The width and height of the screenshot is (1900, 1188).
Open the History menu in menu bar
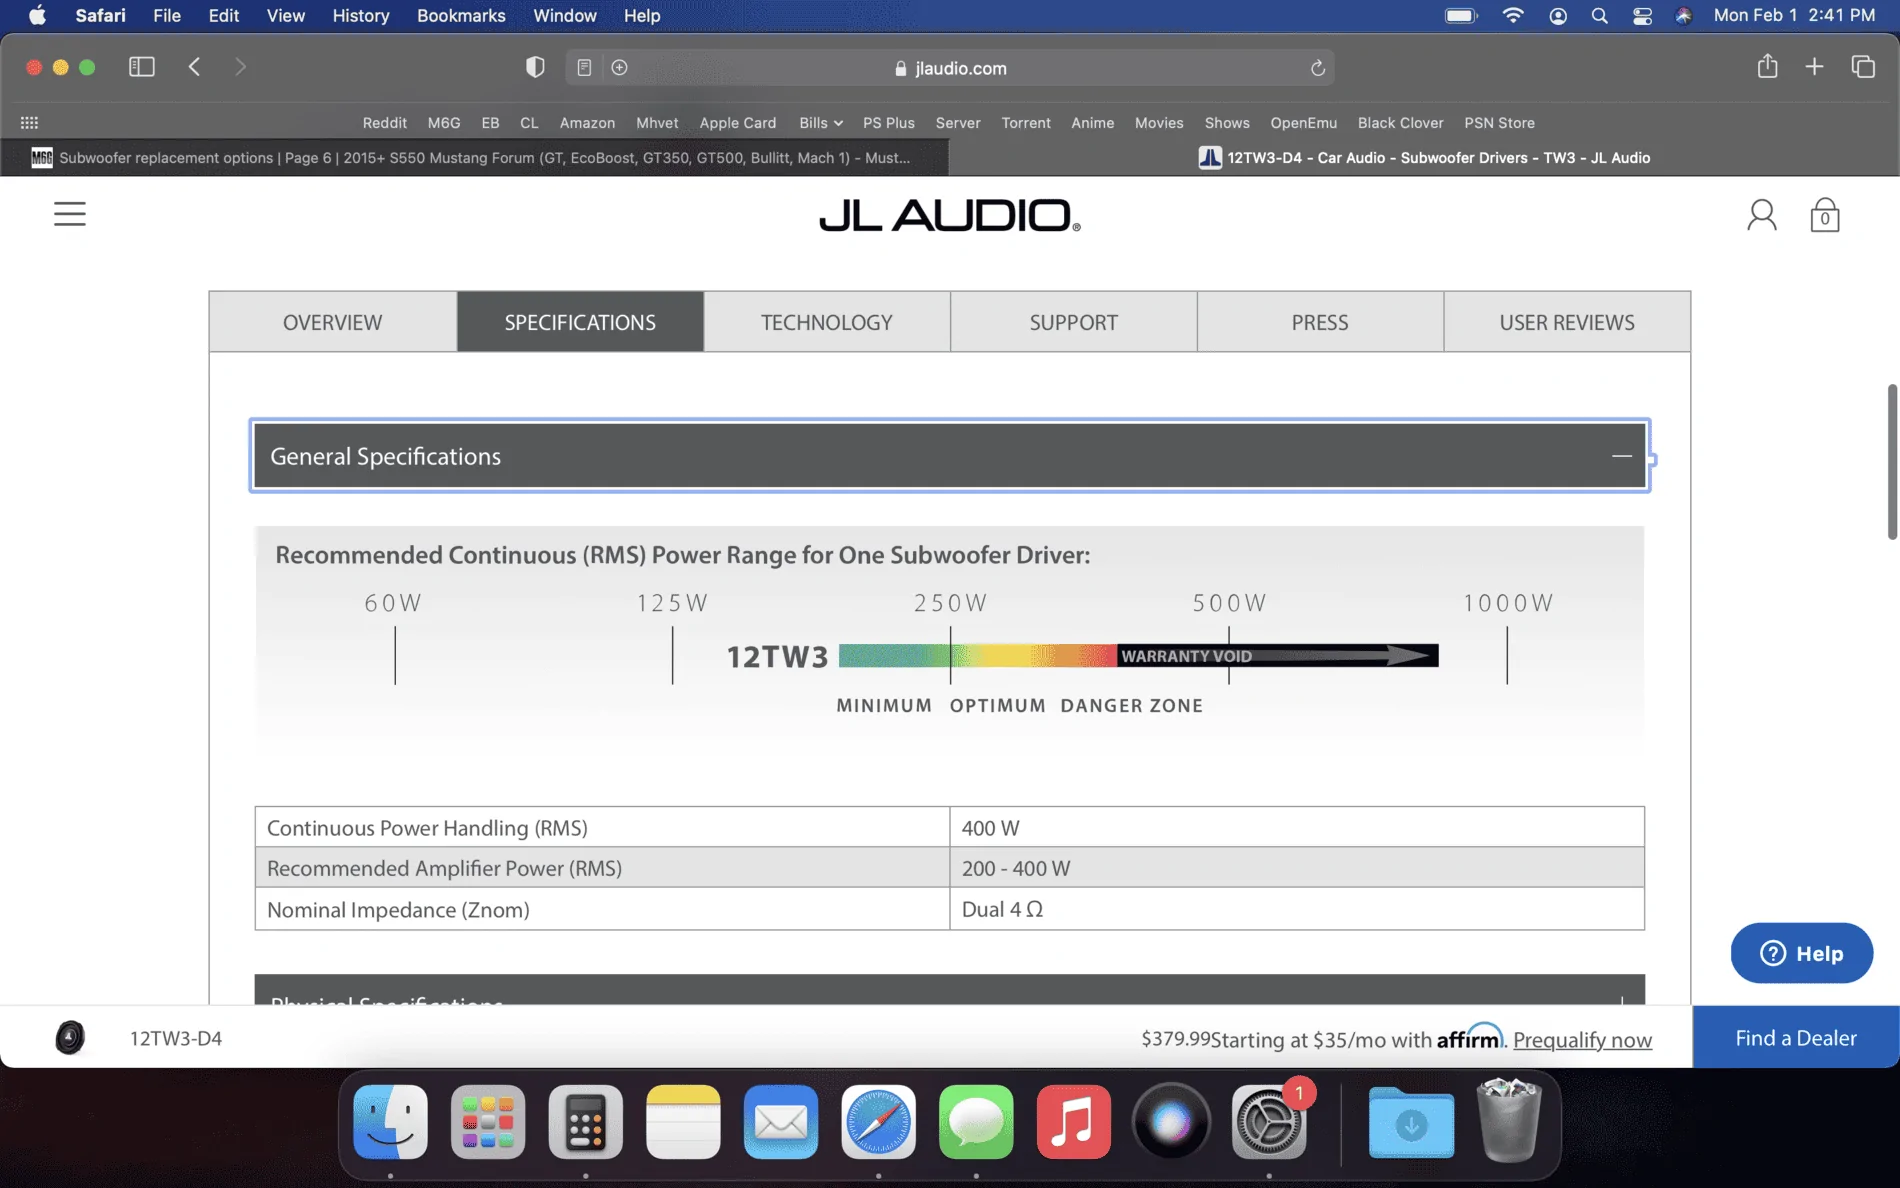360,15
